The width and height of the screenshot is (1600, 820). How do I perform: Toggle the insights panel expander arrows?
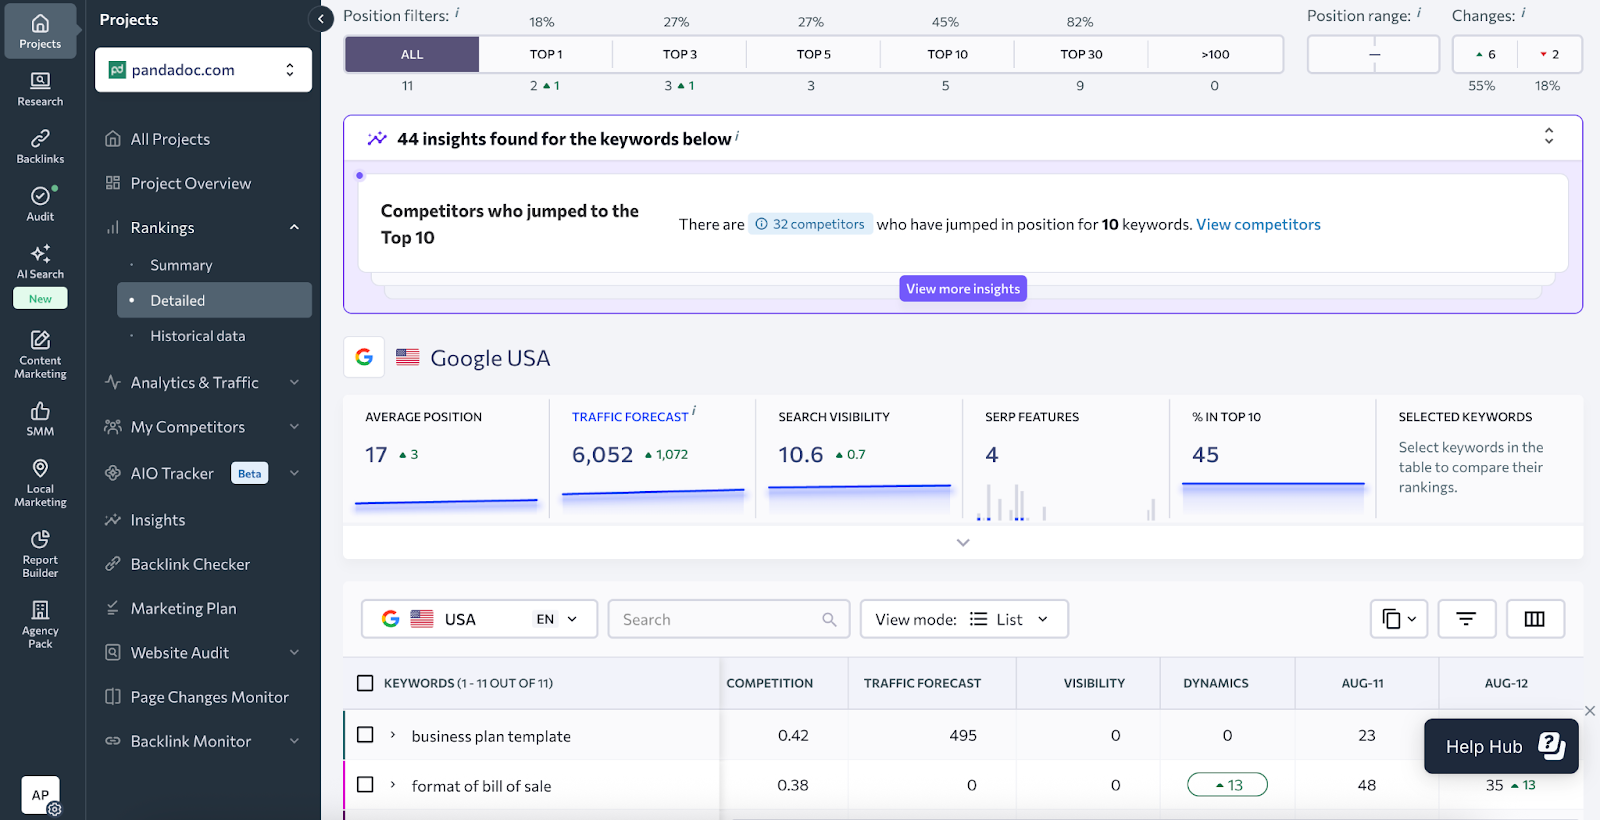(x=1548, y=136)
